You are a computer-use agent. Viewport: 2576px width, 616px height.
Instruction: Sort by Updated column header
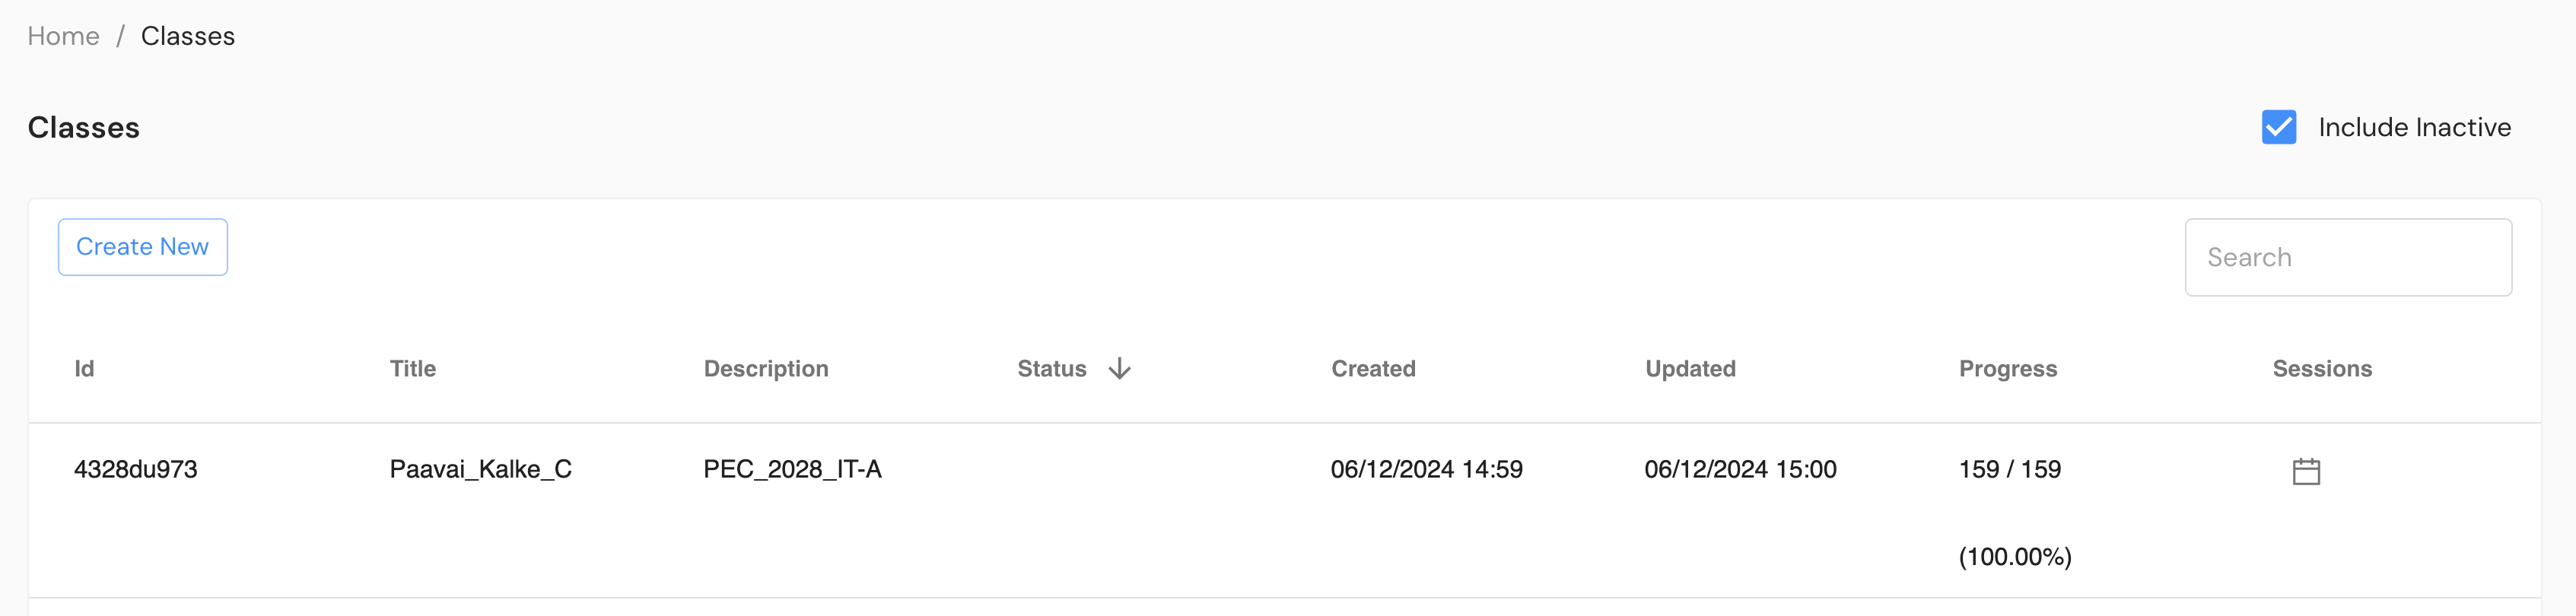pyautogui.click(x=1689, y=369)
